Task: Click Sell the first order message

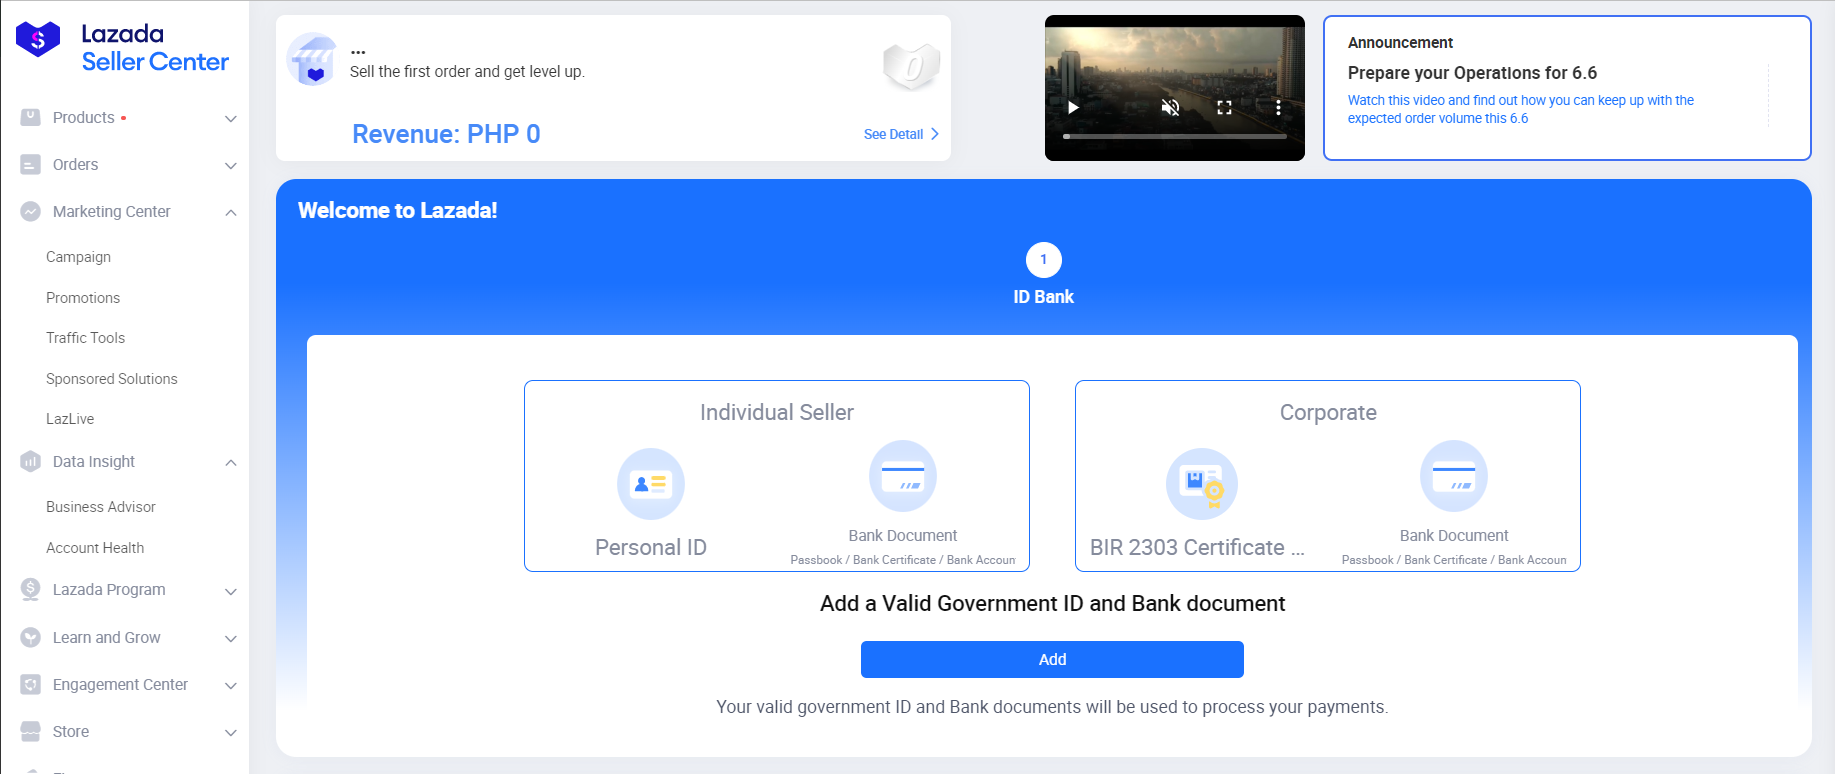Action: pos(467,72)
